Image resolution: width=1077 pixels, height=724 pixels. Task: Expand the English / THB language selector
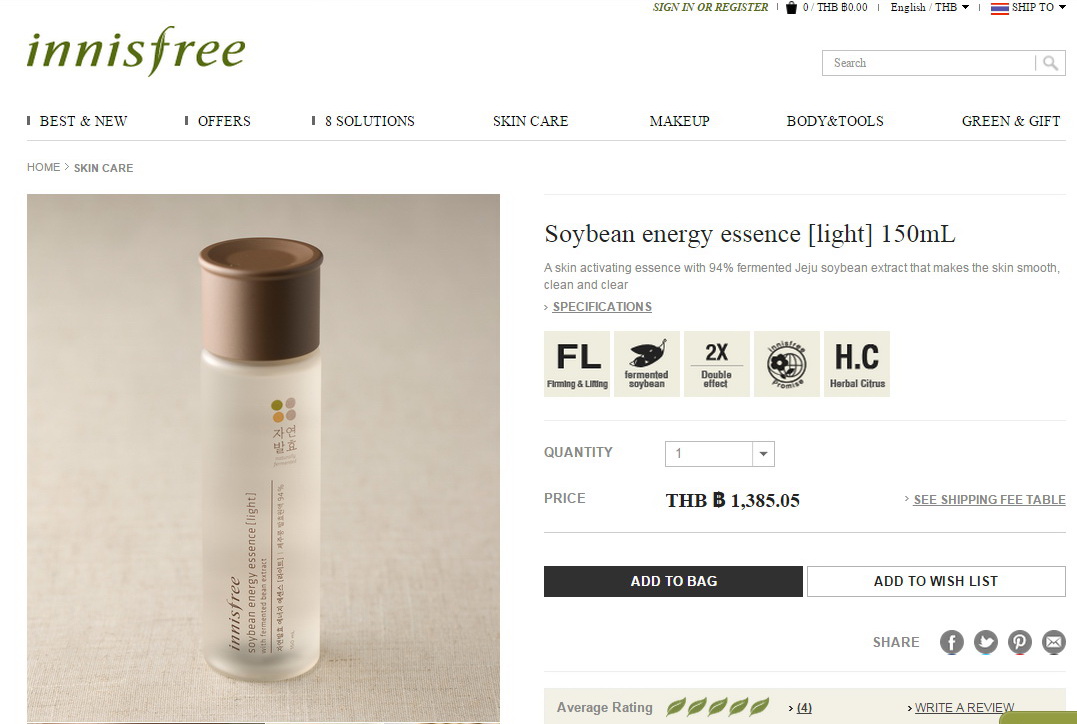(930, 8)
